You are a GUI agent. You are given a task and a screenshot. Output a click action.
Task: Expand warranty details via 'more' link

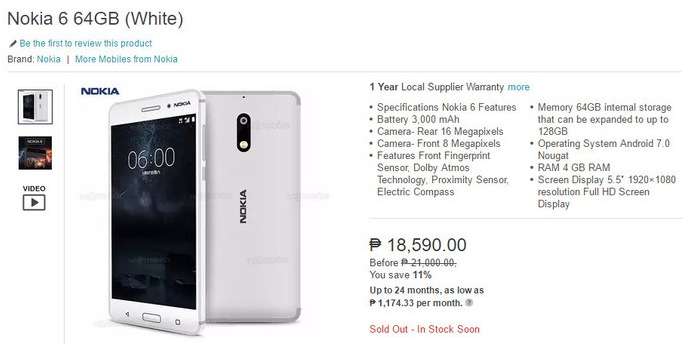coord(519,87)
